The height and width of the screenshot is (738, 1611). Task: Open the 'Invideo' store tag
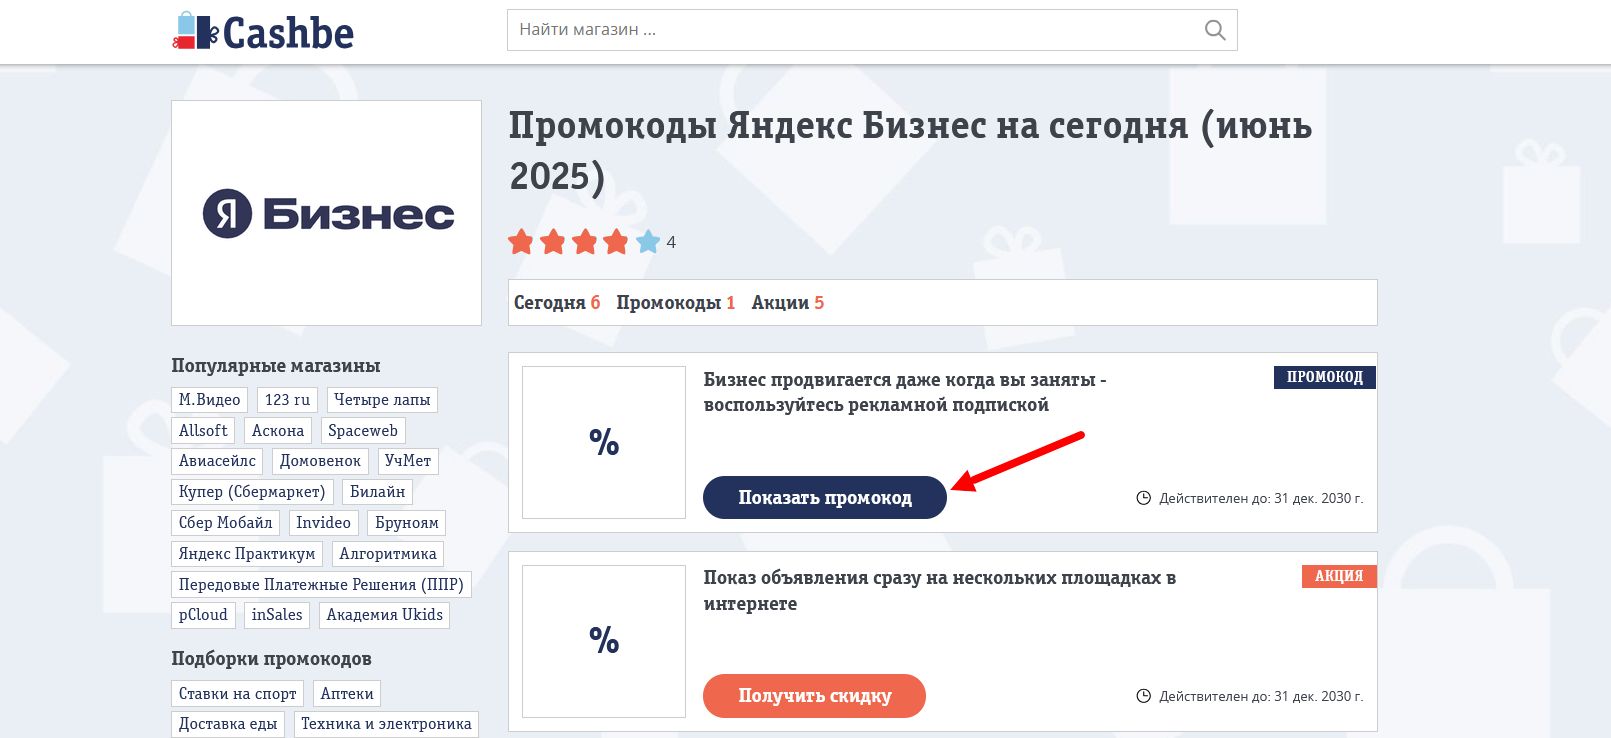pyautogui.click(x=323, y=523)
